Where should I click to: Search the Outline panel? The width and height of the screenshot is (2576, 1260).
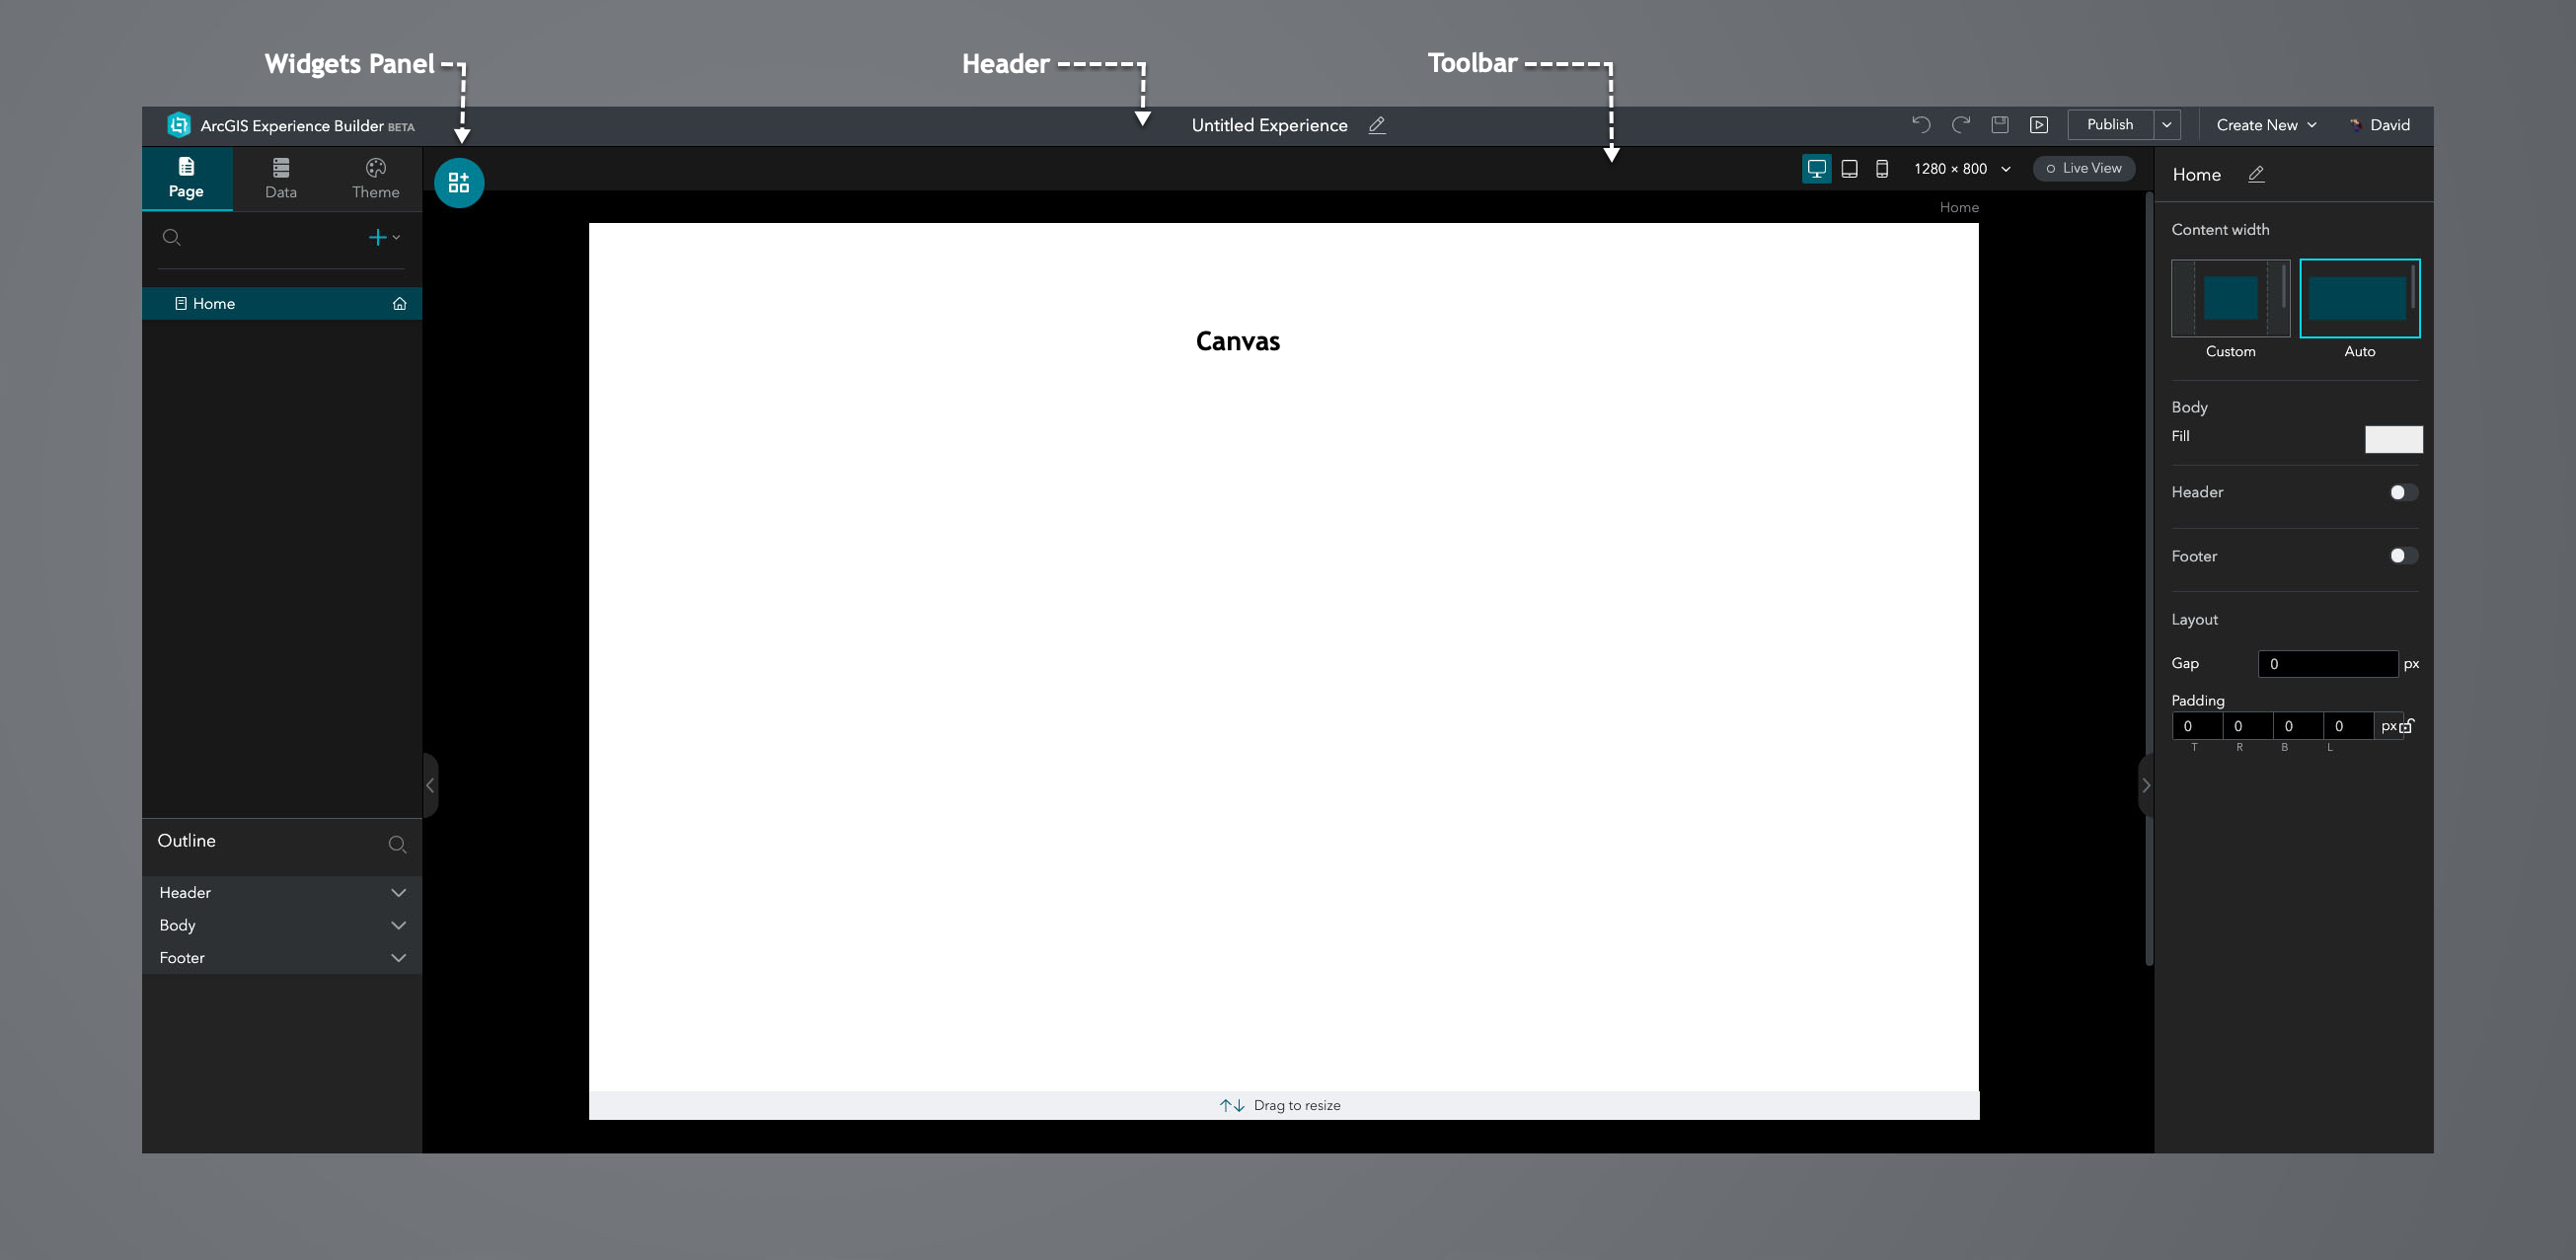pos(397,844)
